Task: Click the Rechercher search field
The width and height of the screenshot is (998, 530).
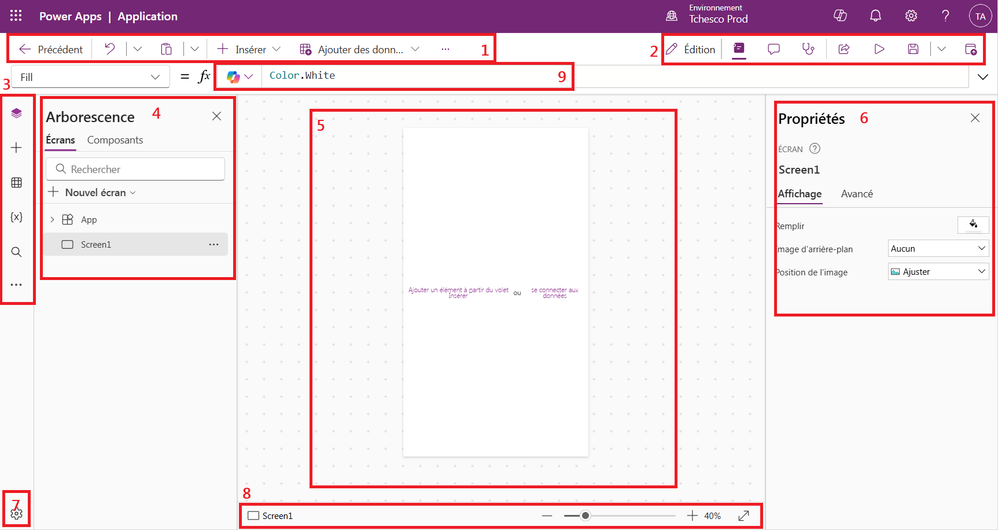Action: pos(135,169)
